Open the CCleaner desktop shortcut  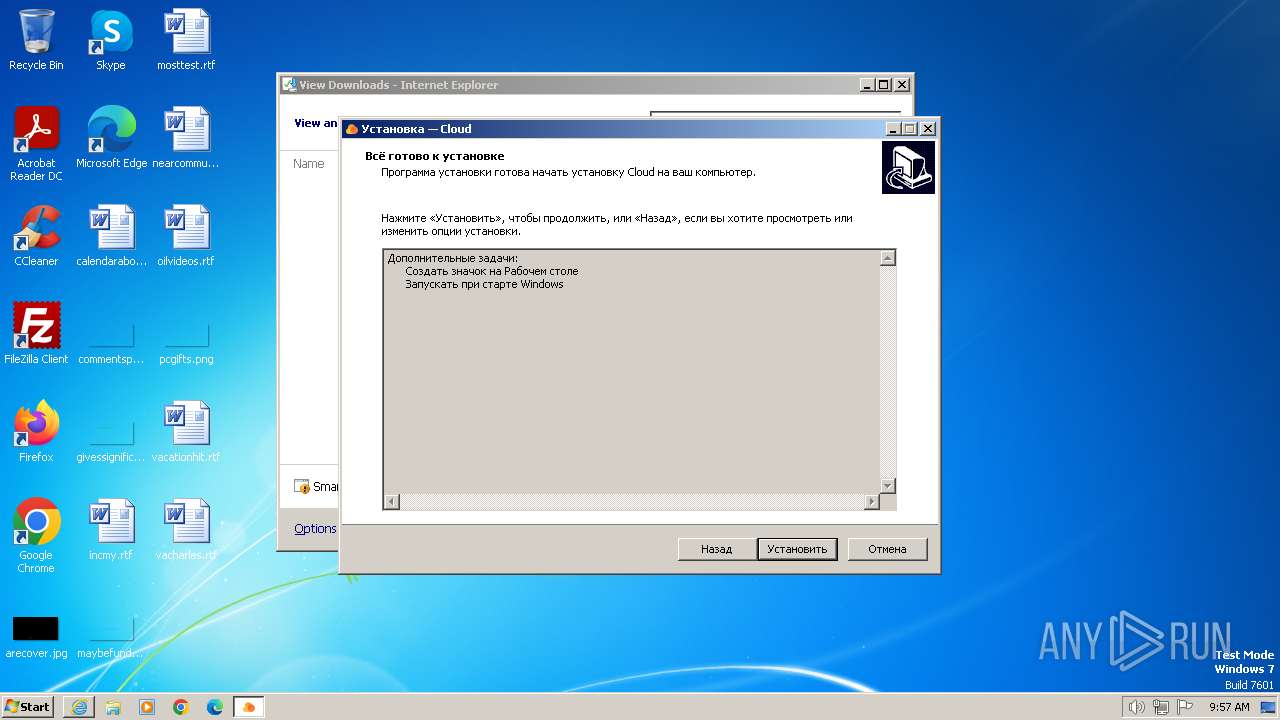tap(36, 236)
